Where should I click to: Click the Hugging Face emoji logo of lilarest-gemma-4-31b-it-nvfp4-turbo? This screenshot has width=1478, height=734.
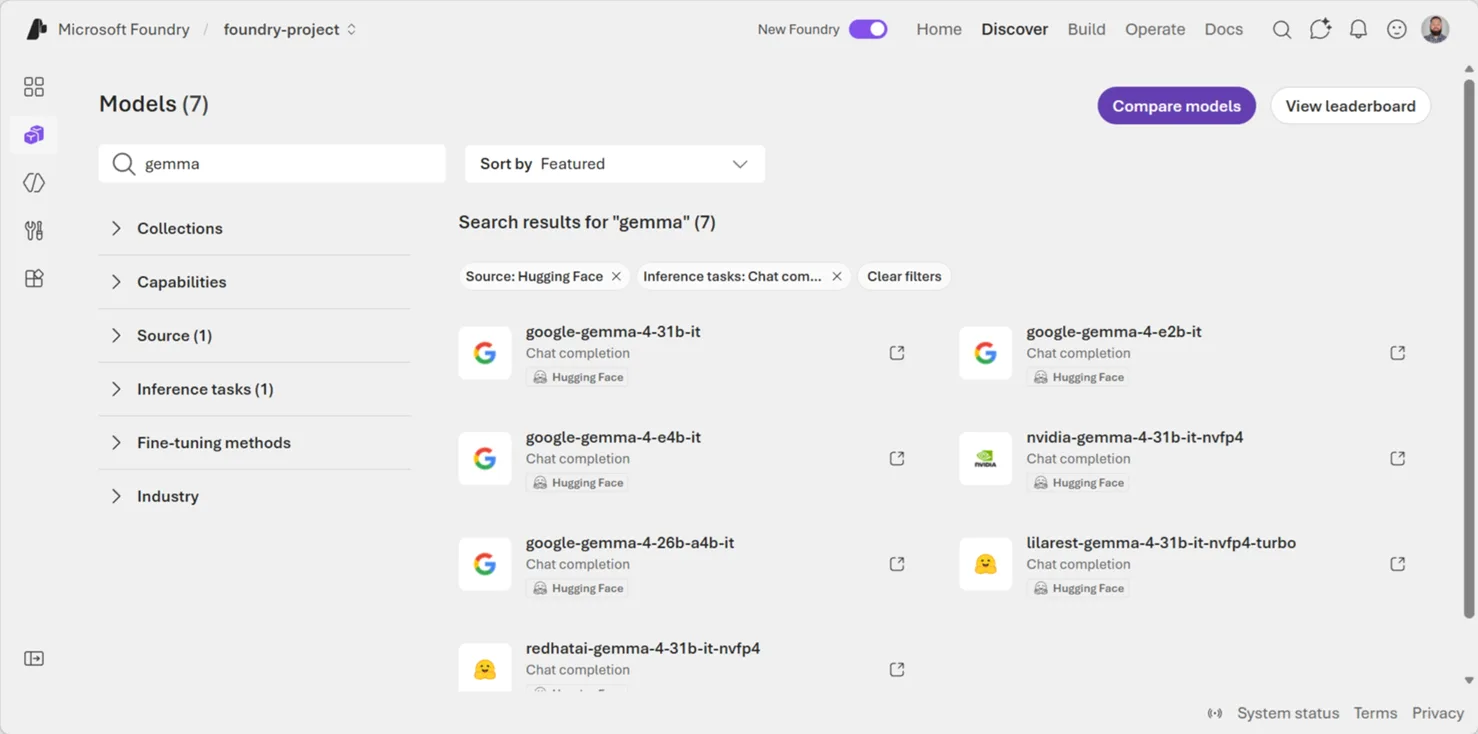point(986,564)
